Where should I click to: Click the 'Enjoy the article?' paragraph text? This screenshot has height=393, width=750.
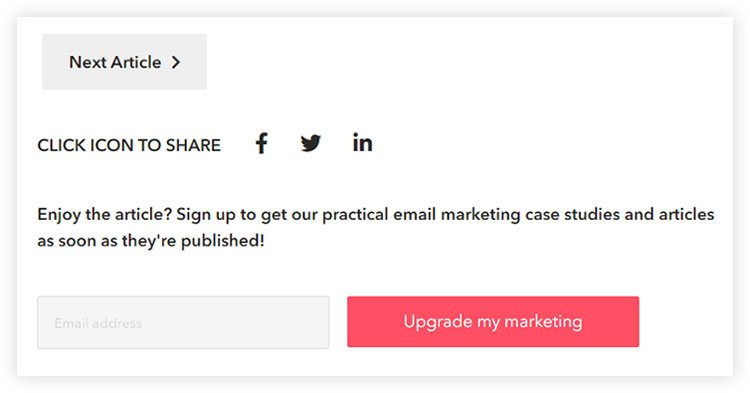pos(375,228)
